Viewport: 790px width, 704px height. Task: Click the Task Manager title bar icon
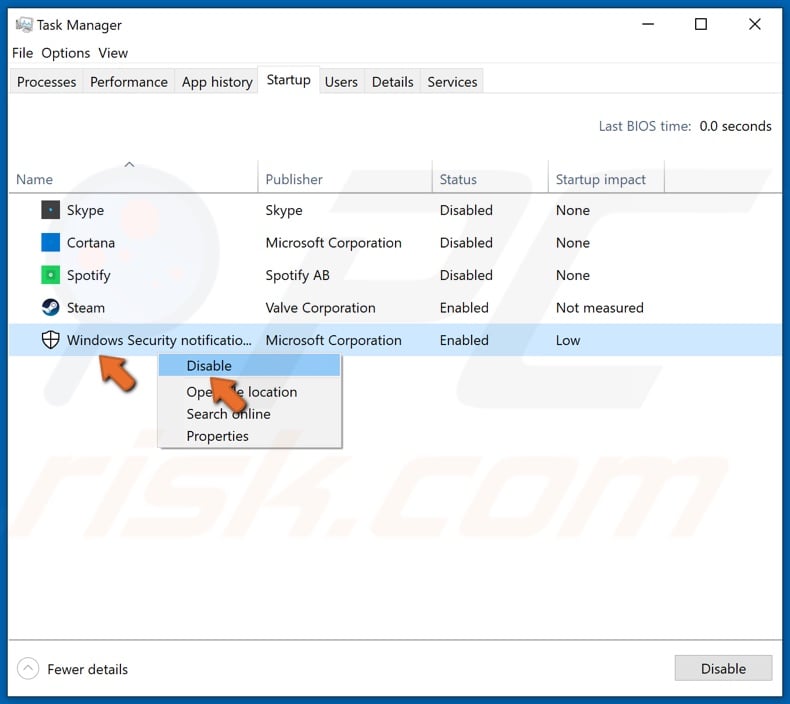coord(24,25)
